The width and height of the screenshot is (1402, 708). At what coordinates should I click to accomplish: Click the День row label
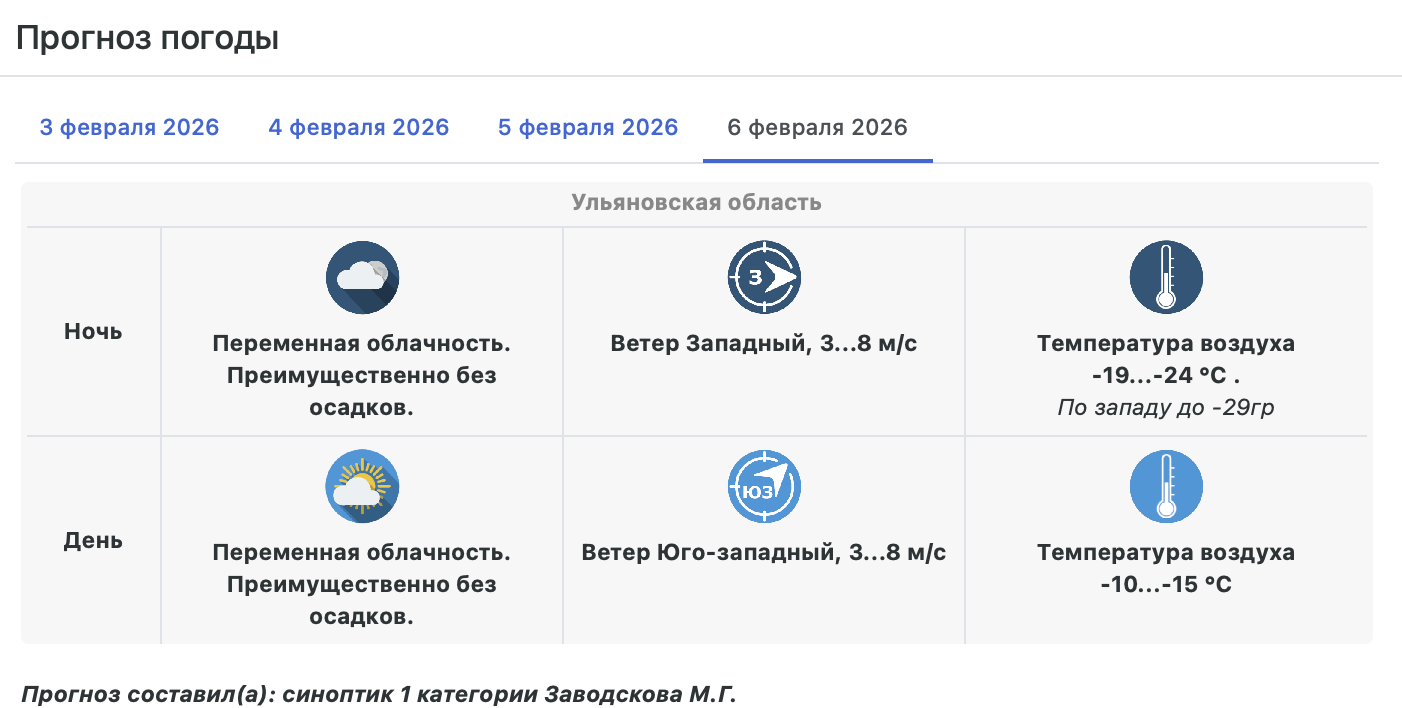point(93,541)
